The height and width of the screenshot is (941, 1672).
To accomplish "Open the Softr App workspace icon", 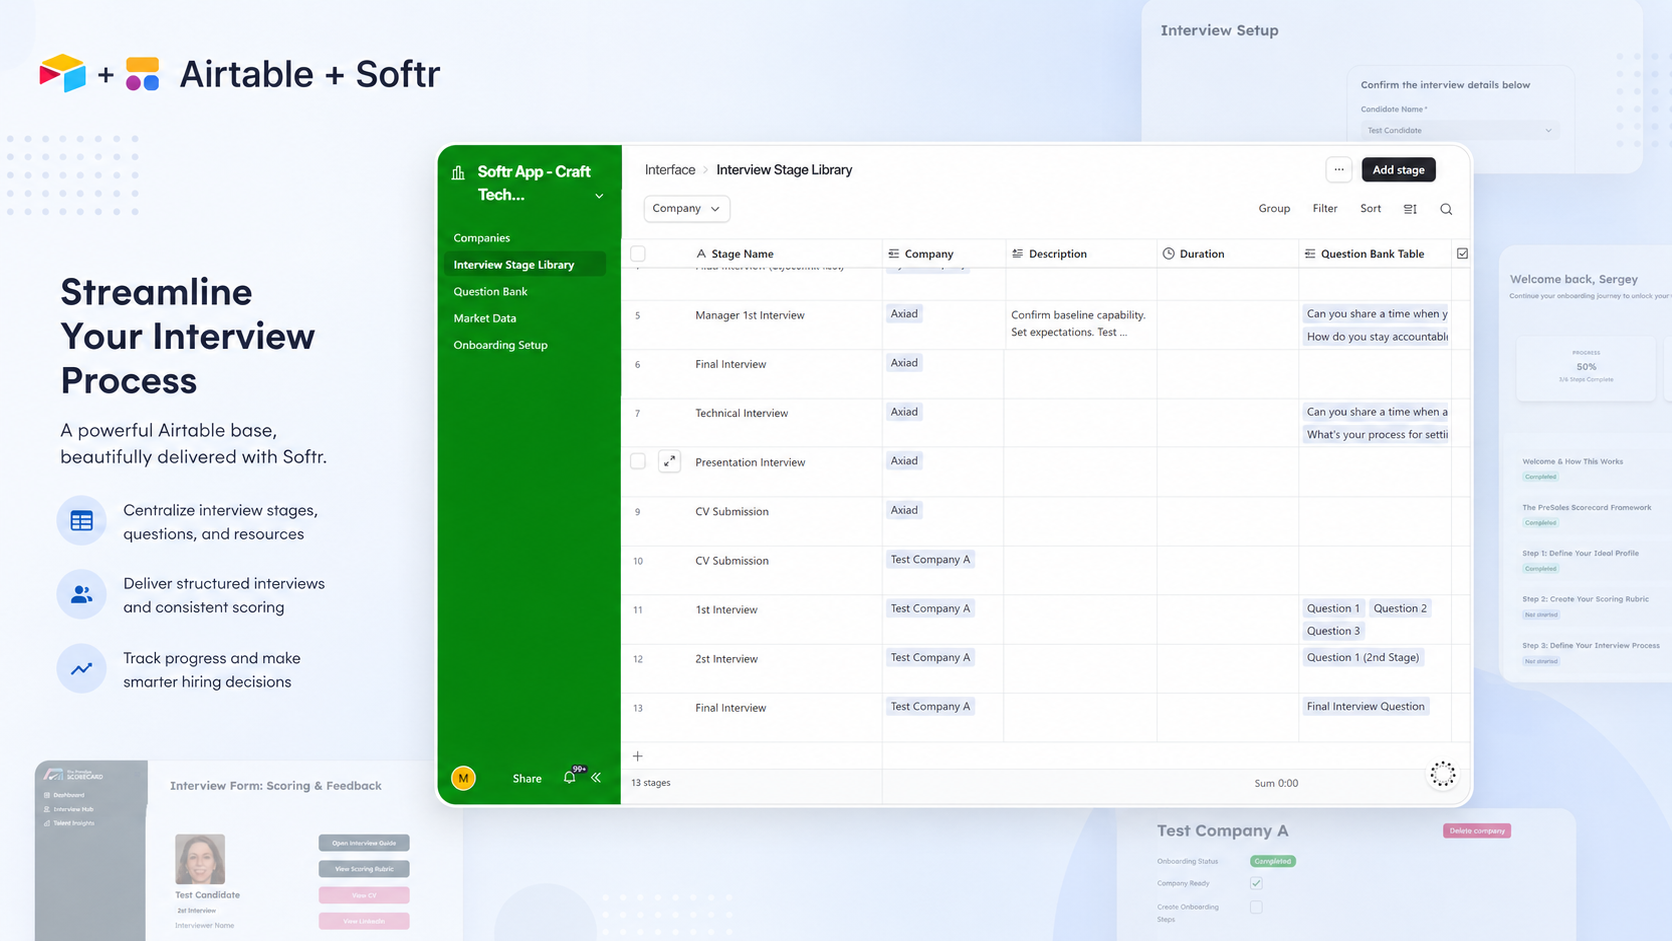I will [458, 172].
